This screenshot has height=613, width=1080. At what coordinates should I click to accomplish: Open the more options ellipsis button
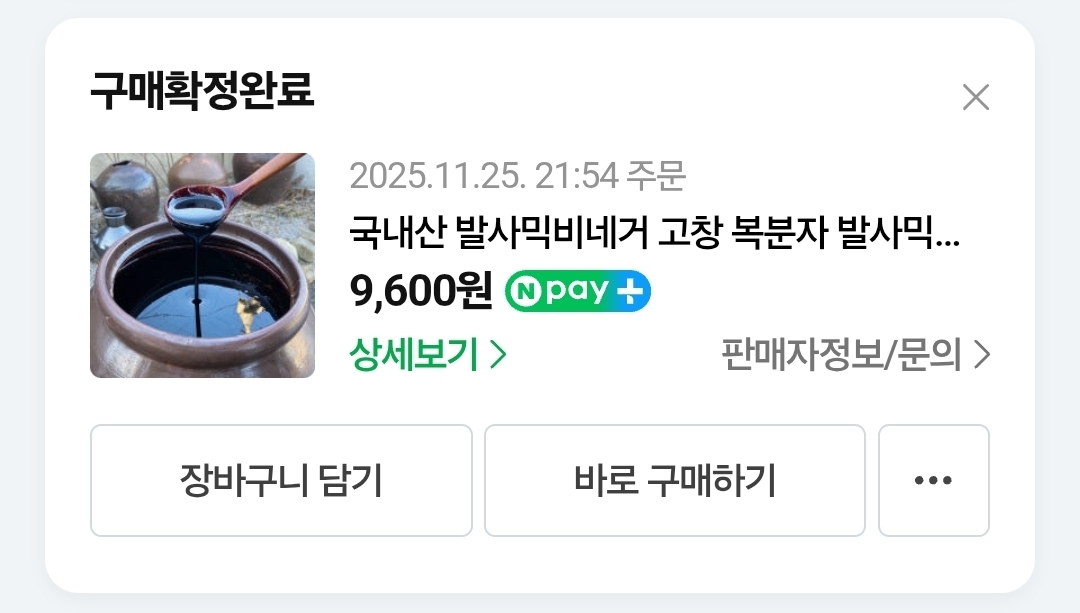point(933,480)
